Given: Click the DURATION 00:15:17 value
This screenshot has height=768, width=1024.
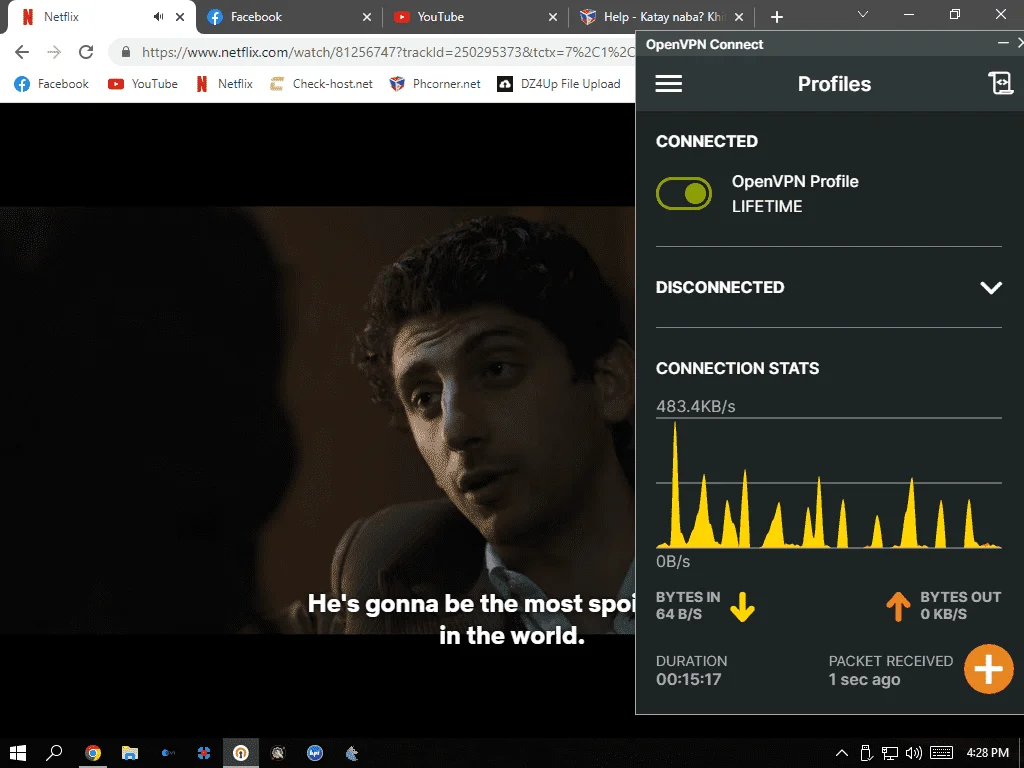Looking at the screenshot, I should 688,679.
